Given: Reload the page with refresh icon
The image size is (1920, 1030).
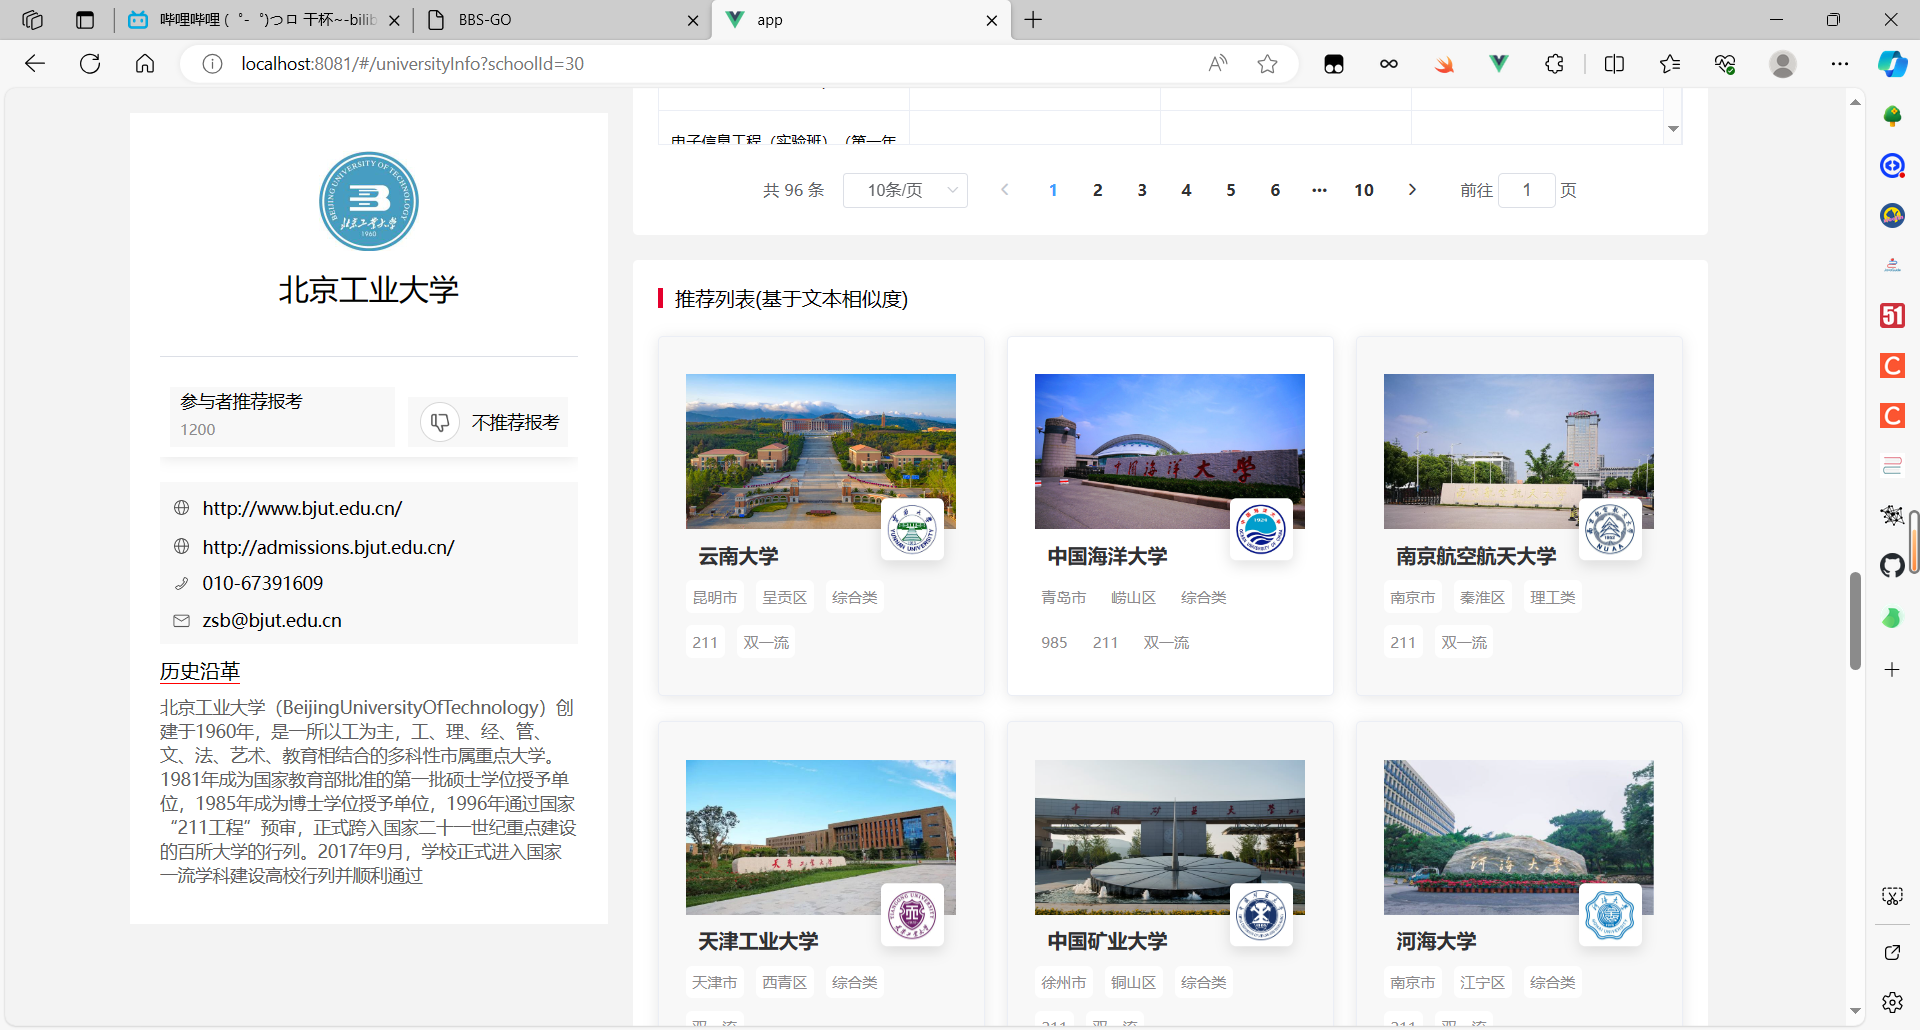Looking at the screenshot, I should click(x=90, y=64).
